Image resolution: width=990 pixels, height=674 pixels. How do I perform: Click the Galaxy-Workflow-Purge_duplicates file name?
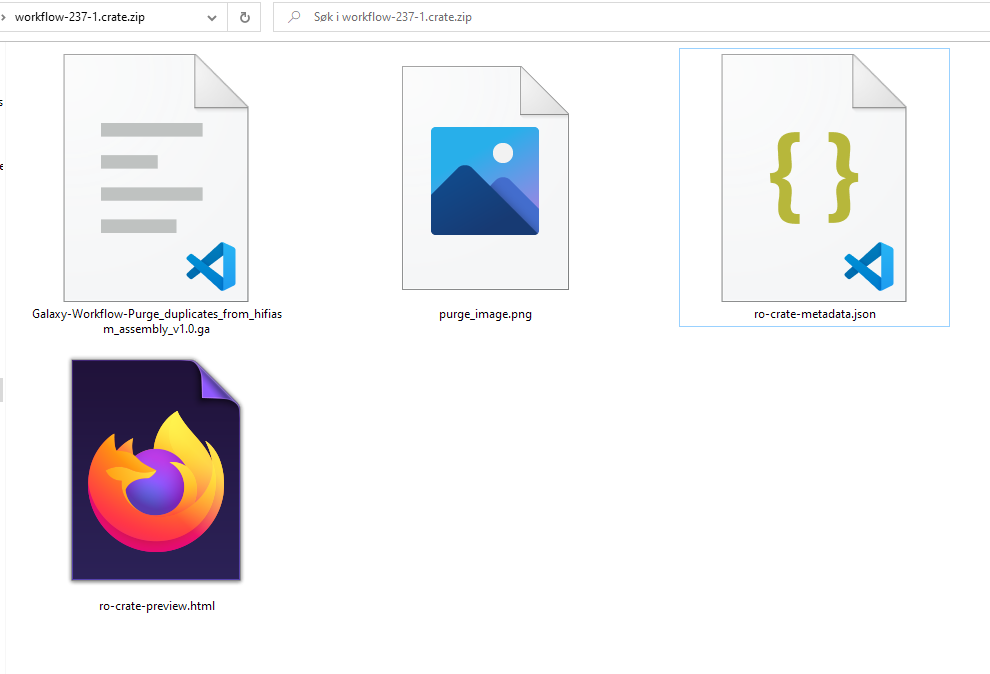157,321
